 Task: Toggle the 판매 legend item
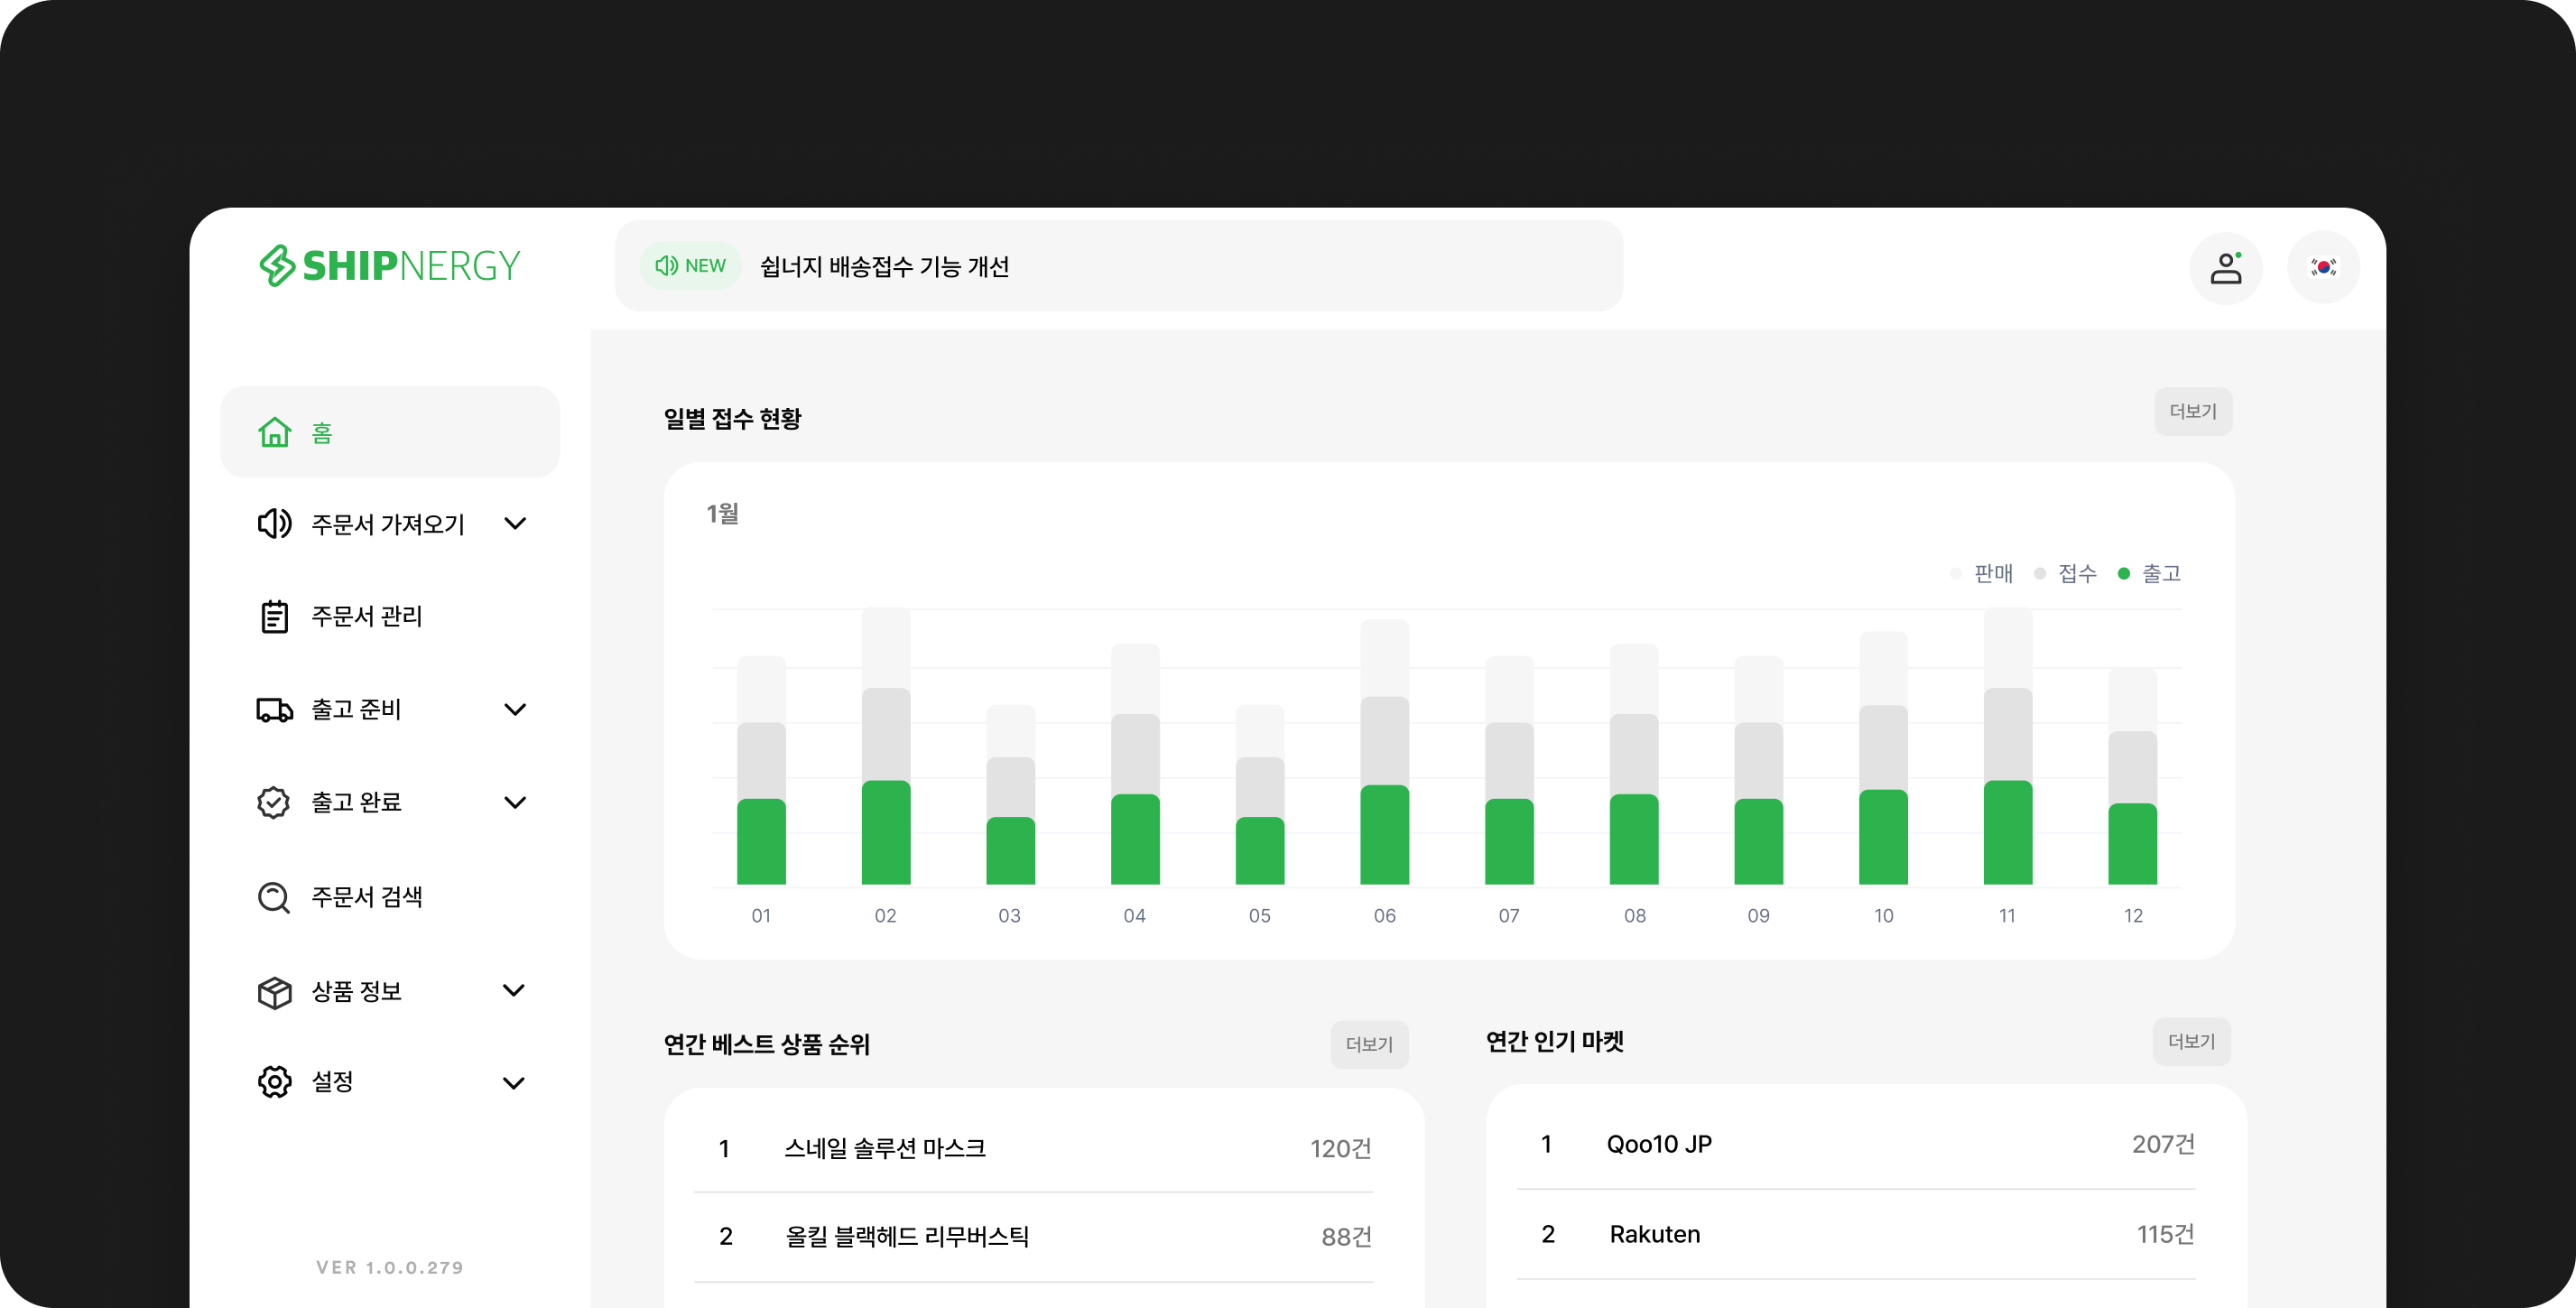[1982, 573]
